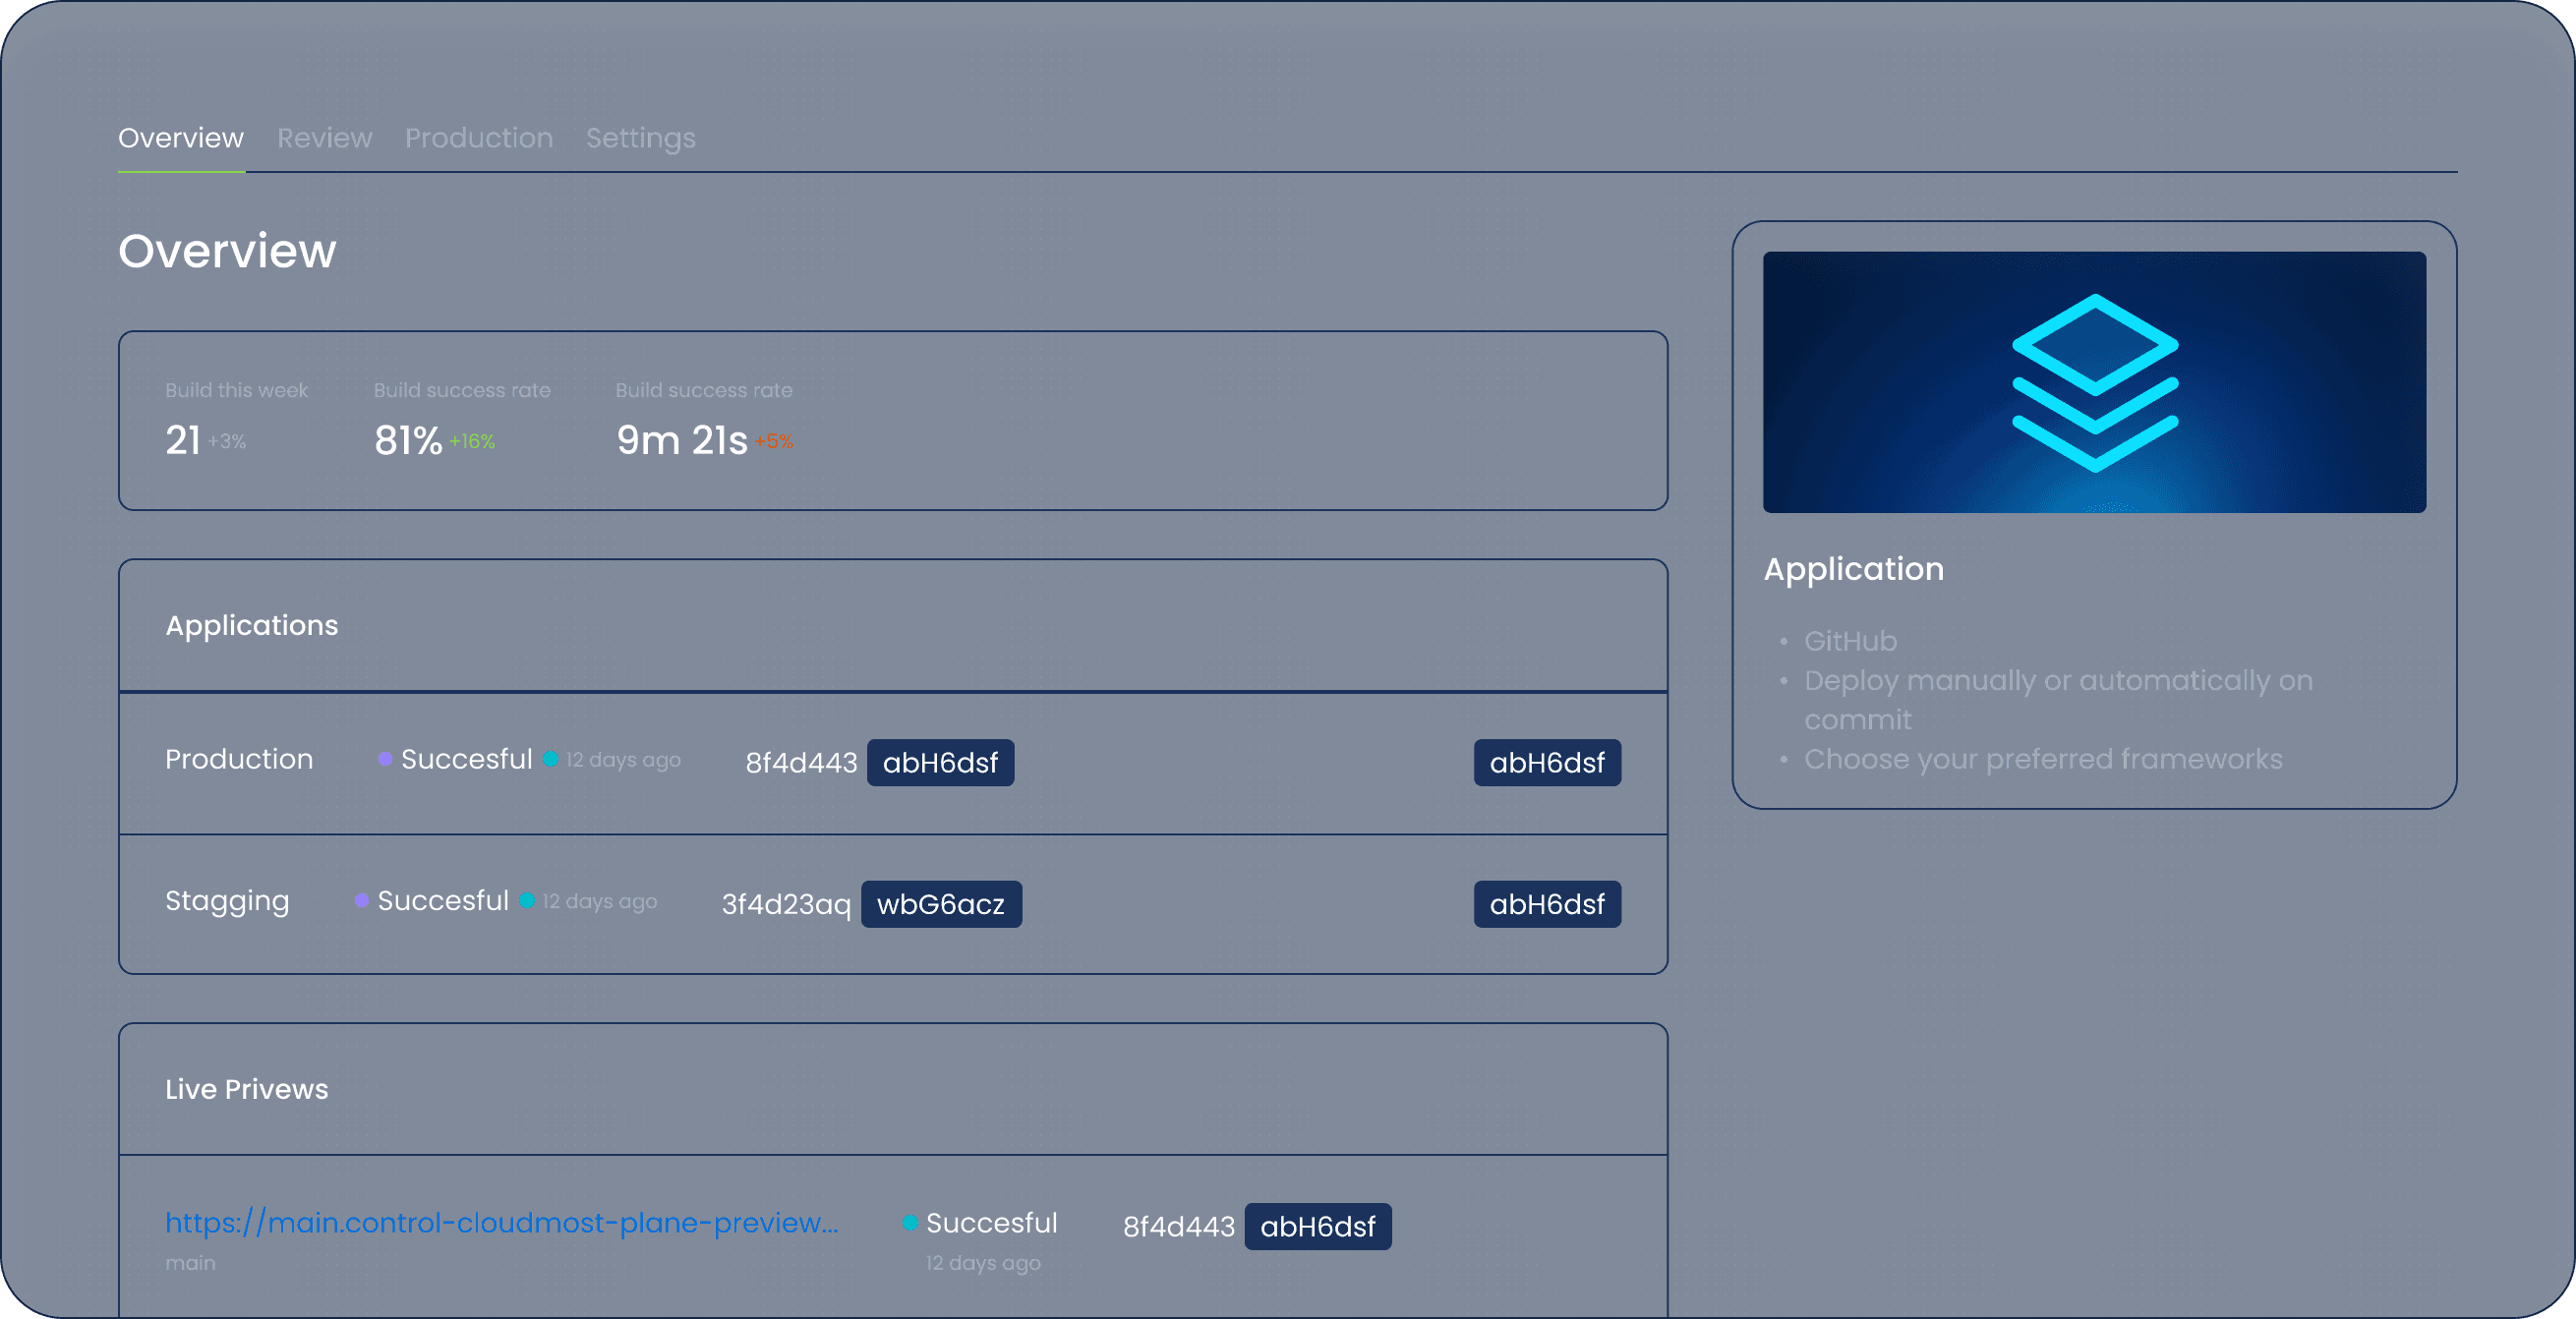This screenshot has width=2576, height=1319.
Task: Click the layered stack application icon
Action: pos(2094,382)
